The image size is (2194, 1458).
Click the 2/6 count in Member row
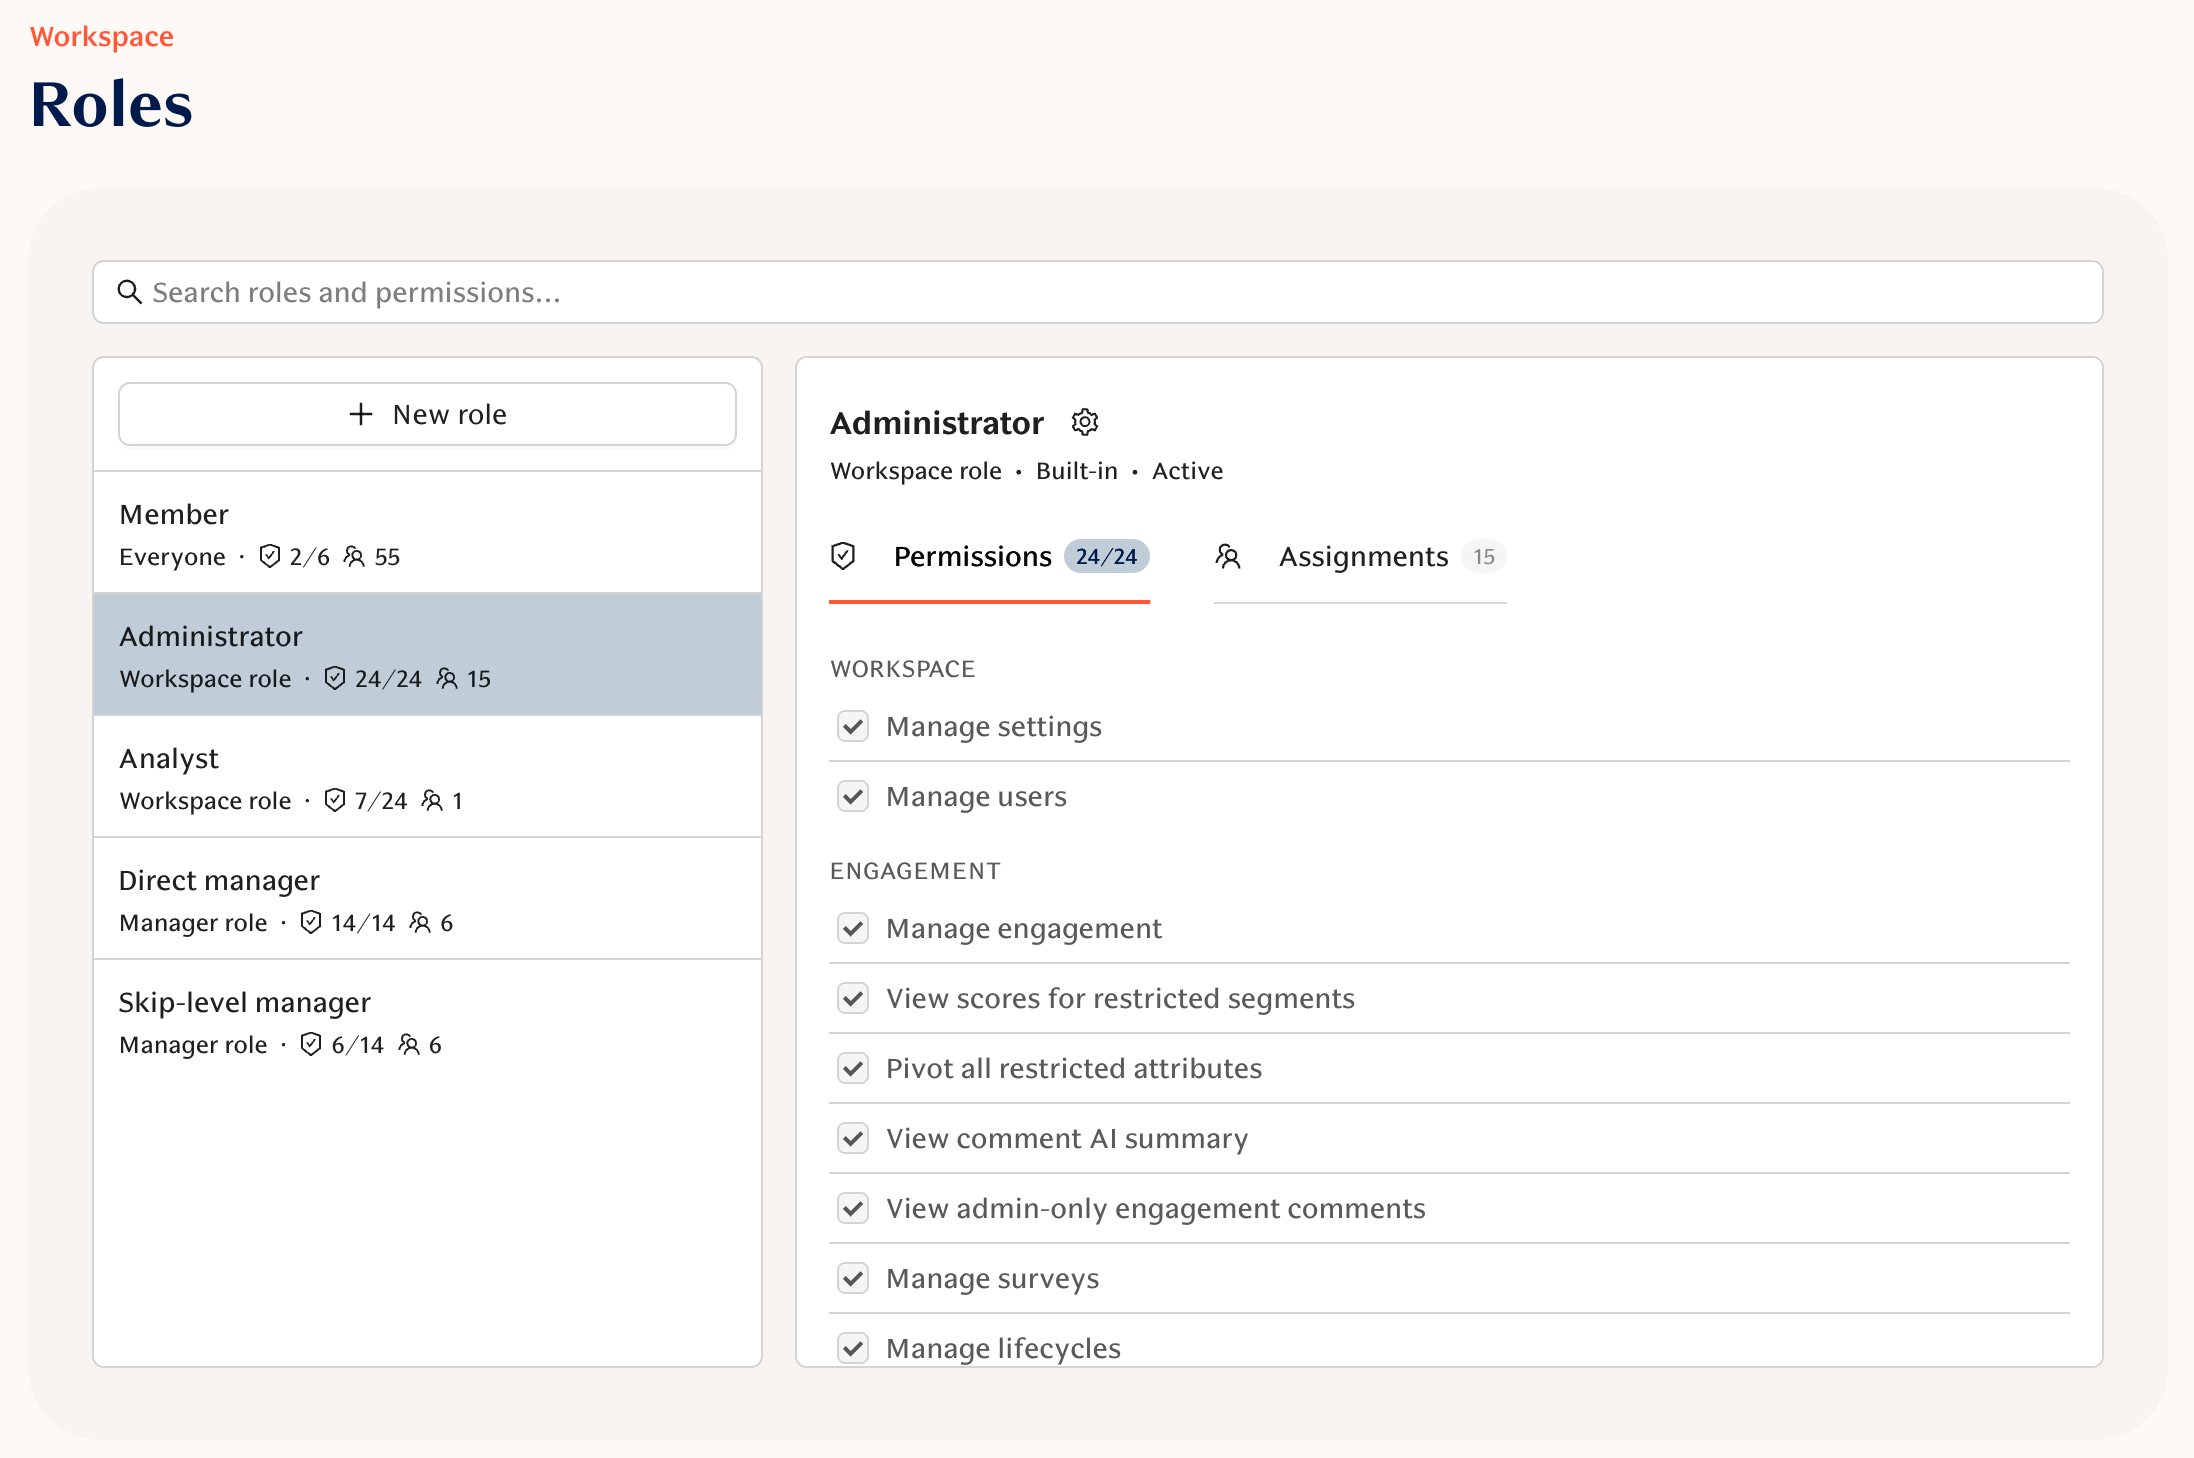pos(309,557)
